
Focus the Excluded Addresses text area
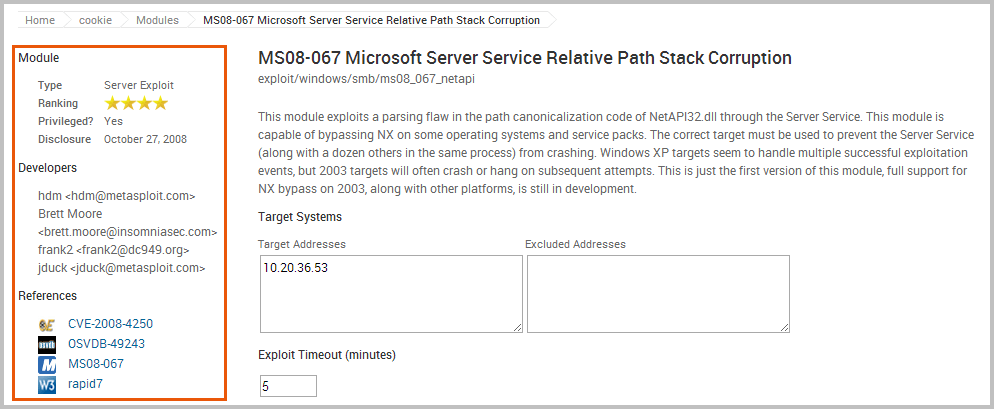point(658,293)
